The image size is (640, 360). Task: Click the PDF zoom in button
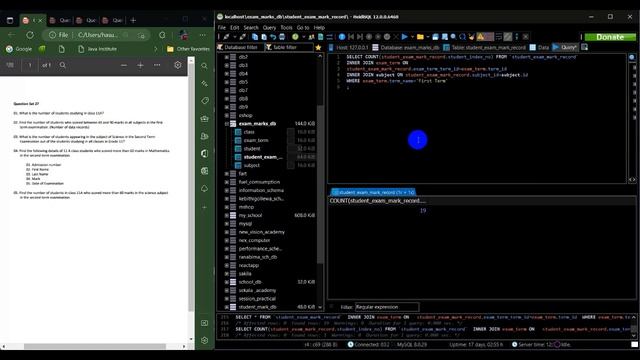(140, 65)
